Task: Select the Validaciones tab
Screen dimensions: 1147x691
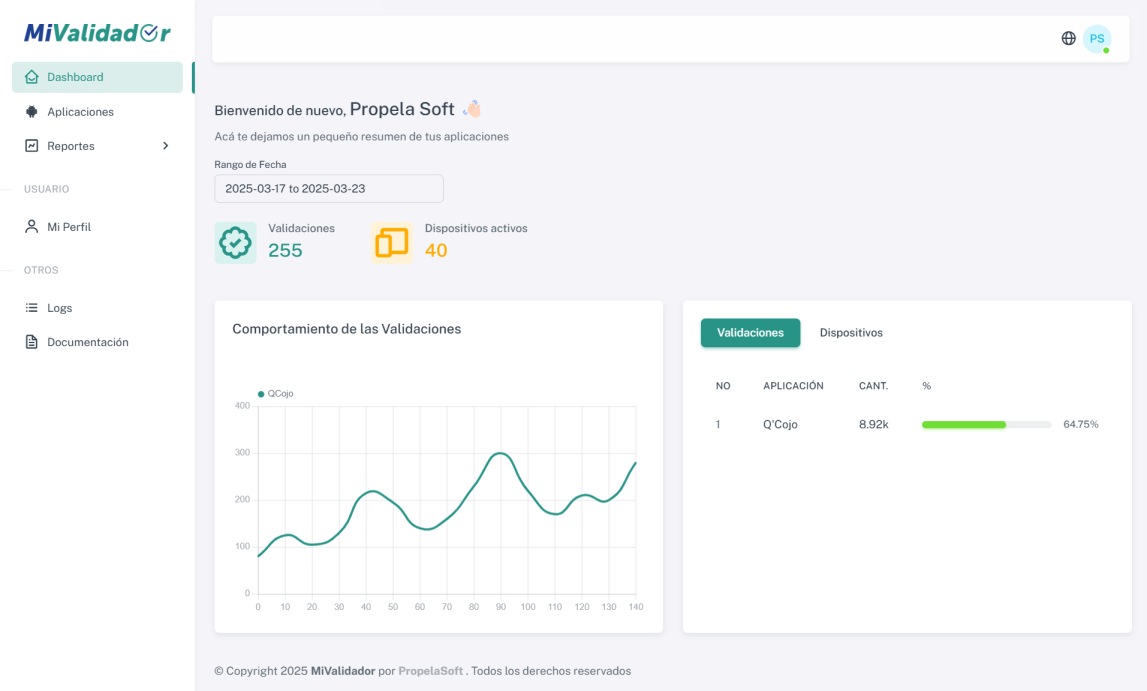Action: tap(750, 333)
